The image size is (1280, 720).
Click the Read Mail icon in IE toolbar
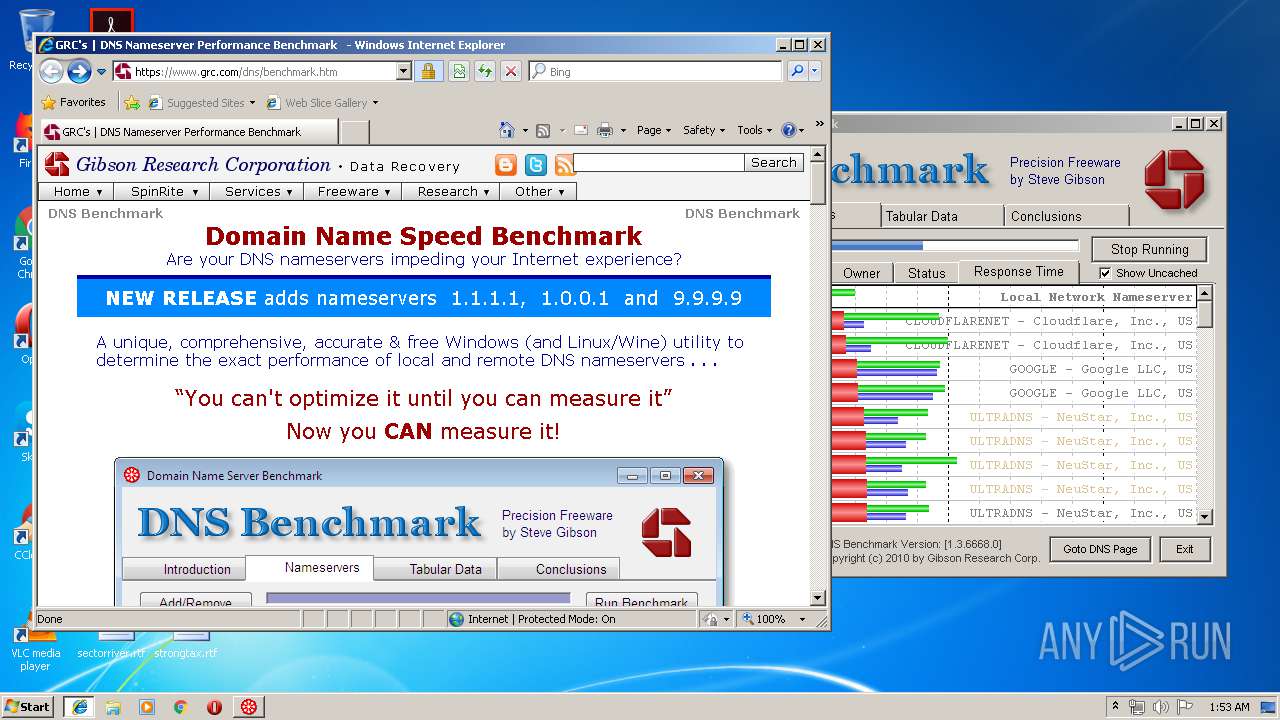[580, 130]
